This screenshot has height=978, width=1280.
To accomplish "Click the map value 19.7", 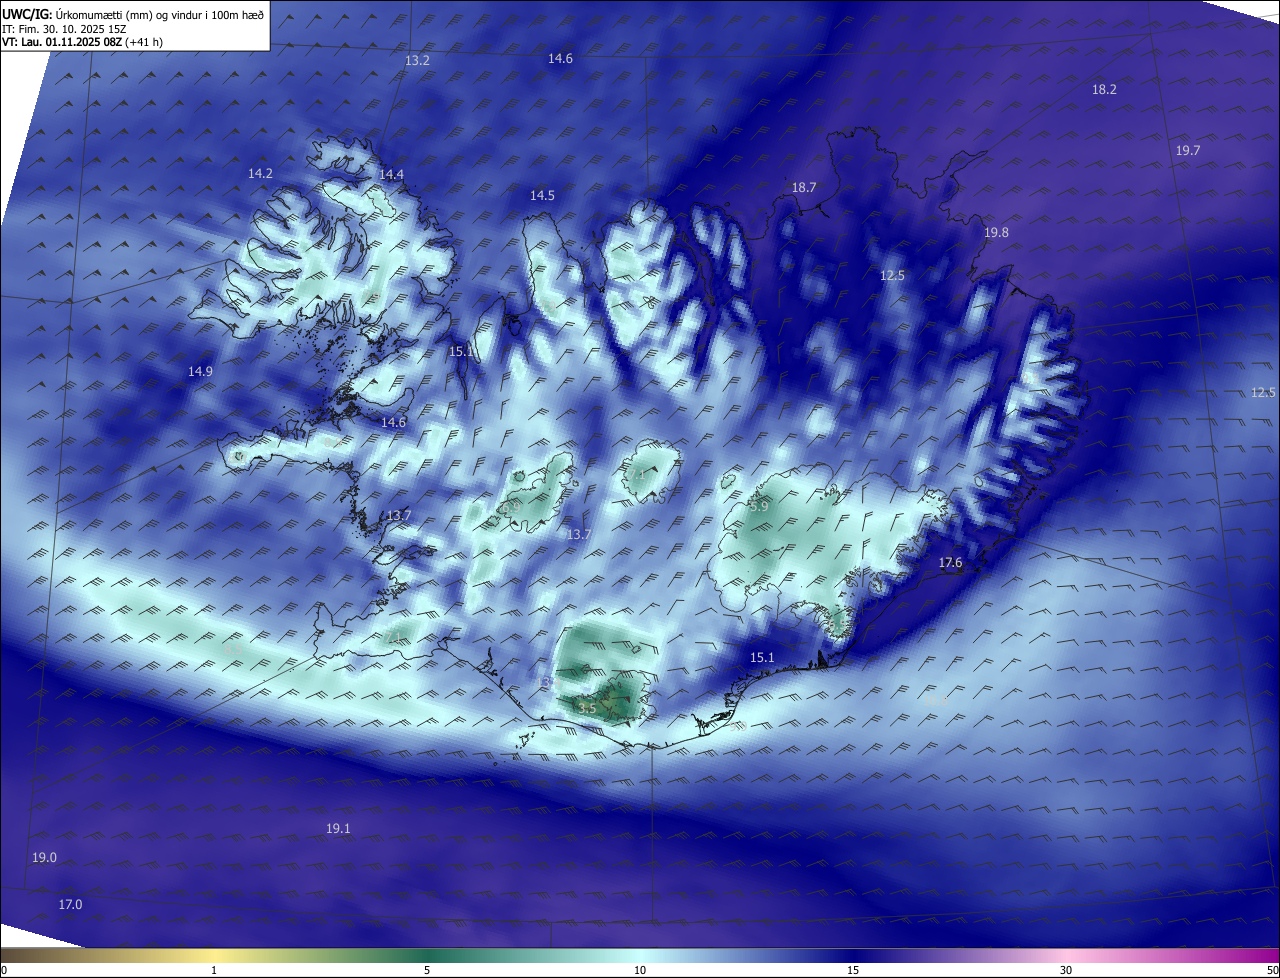I will pyautogui.click(x=1188, y=151).
